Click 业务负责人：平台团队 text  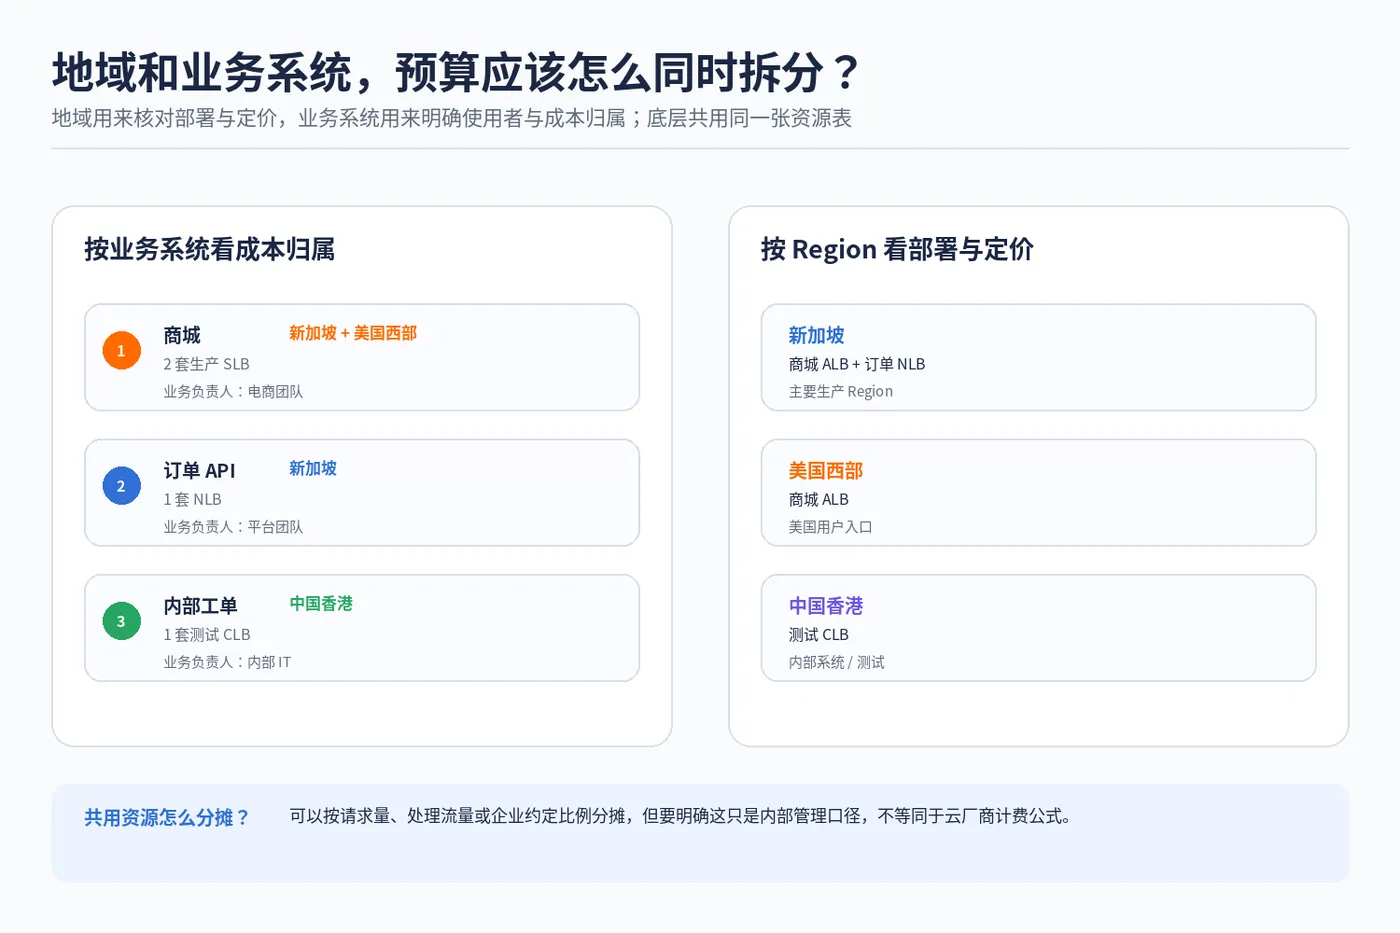coord(233,527)
